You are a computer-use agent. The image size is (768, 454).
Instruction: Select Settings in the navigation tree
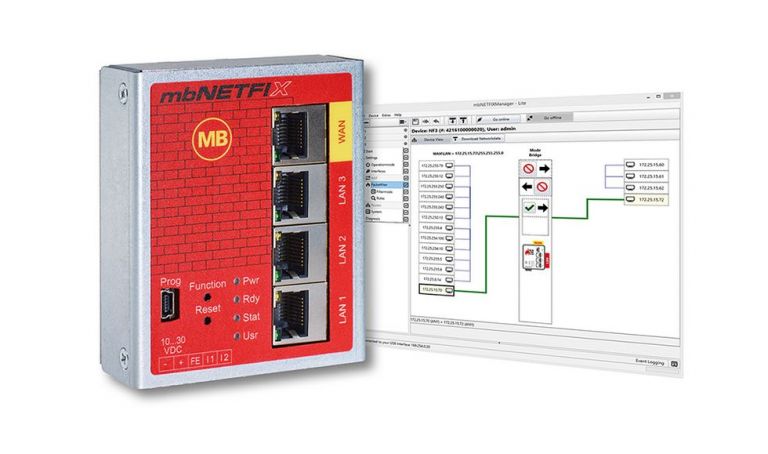(x=371, y=158)
